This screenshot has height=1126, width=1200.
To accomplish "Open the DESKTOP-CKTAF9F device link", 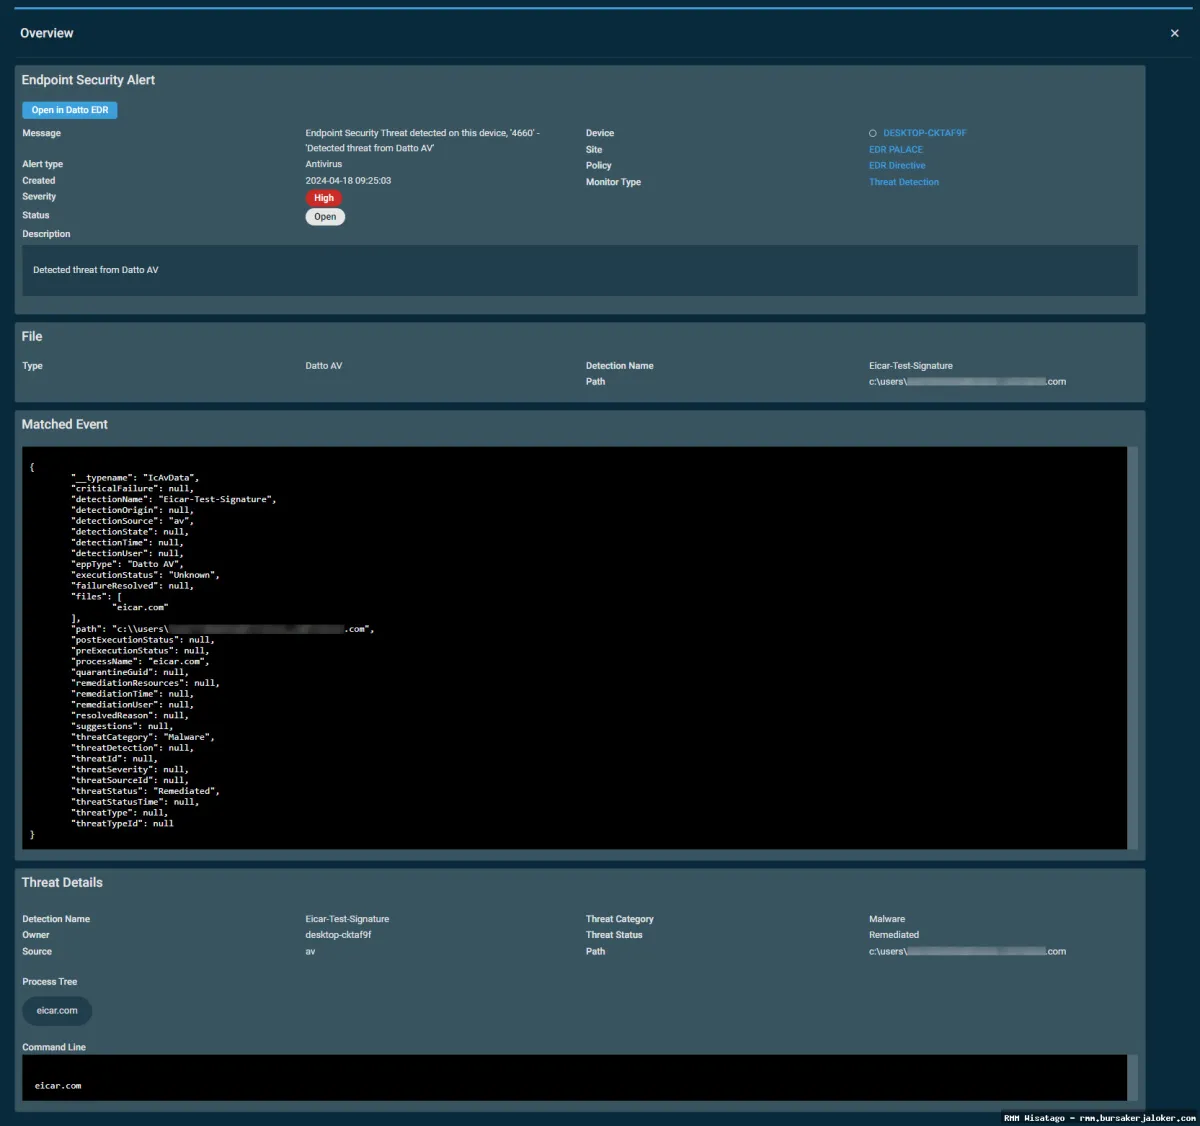I will (925, 133).
